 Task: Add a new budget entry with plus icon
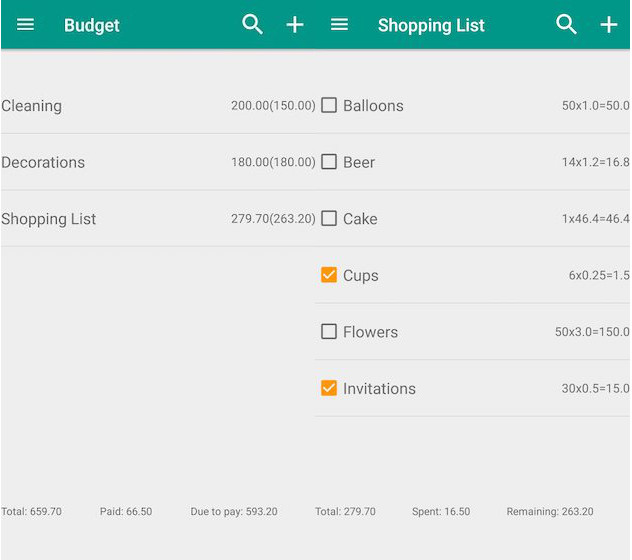(295, 25)
